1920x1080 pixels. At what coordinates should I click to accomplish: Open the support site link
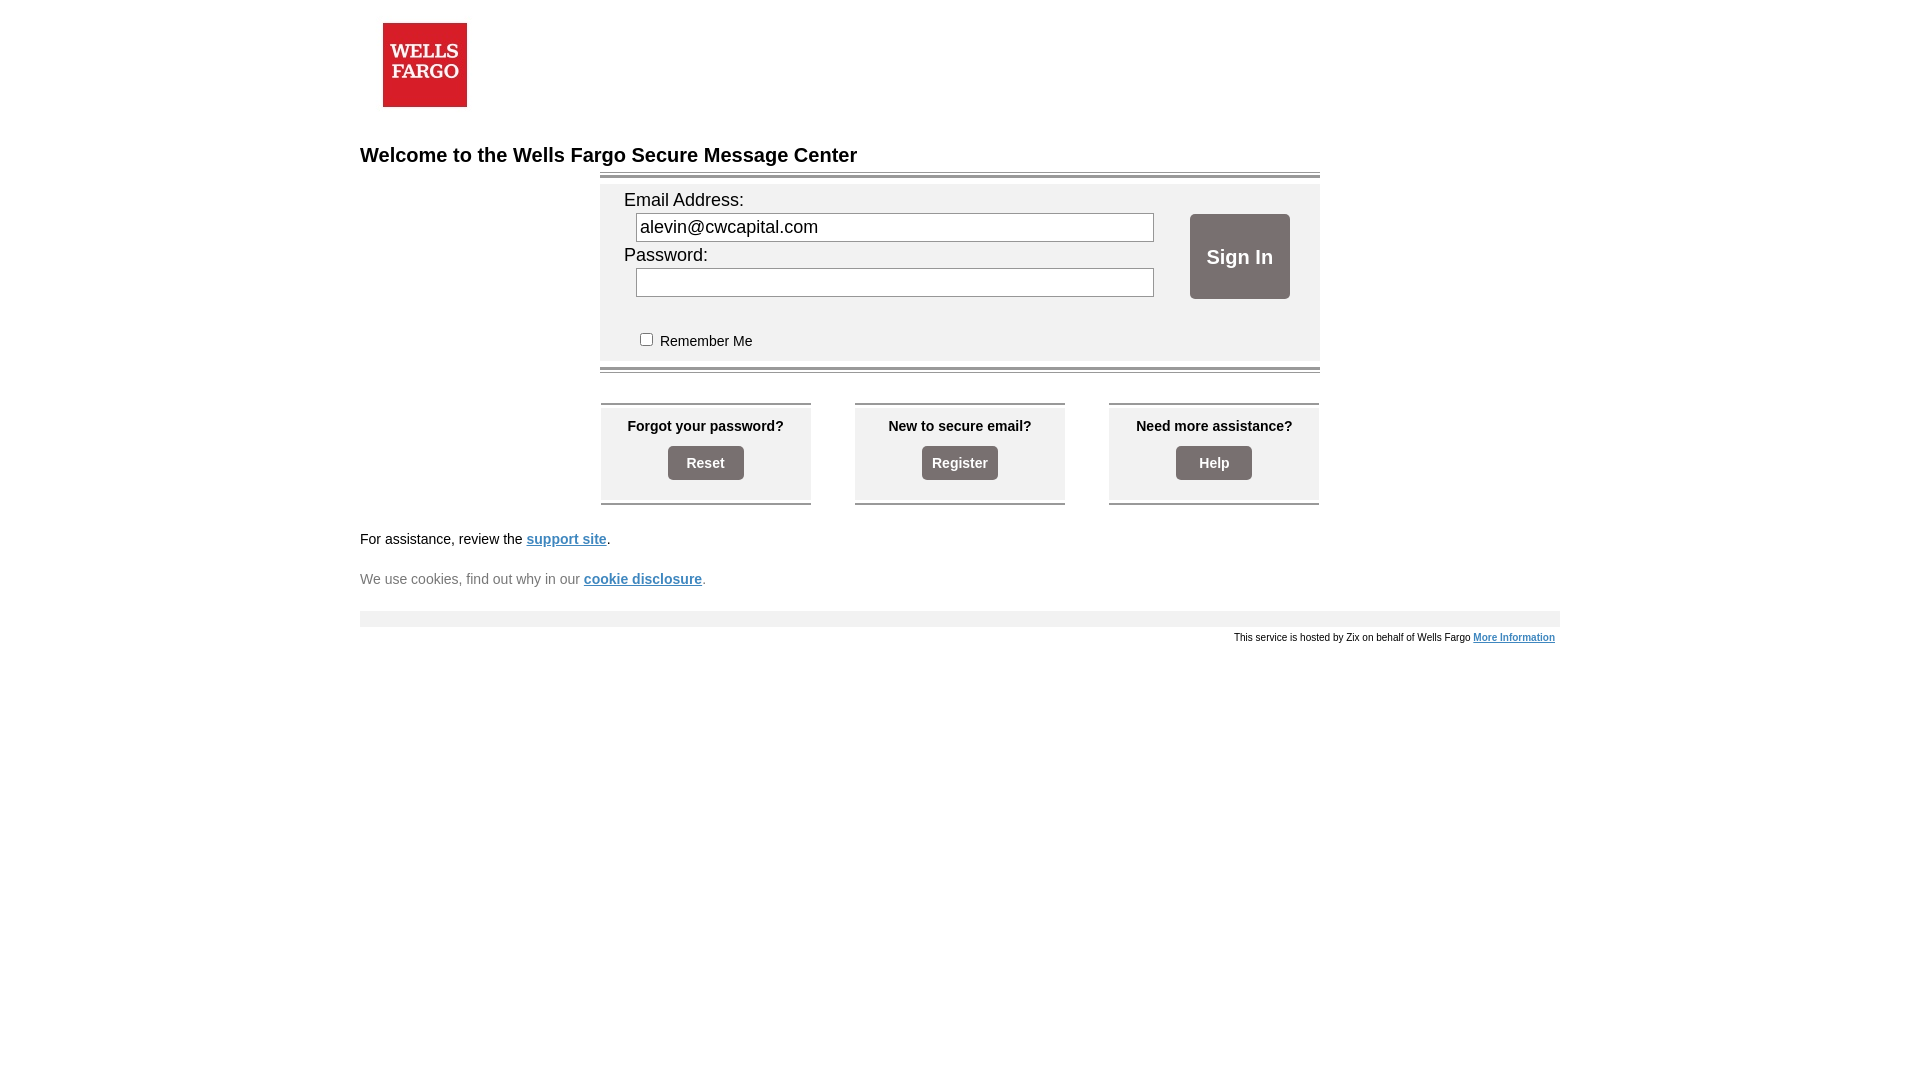[x=566, y=539]
